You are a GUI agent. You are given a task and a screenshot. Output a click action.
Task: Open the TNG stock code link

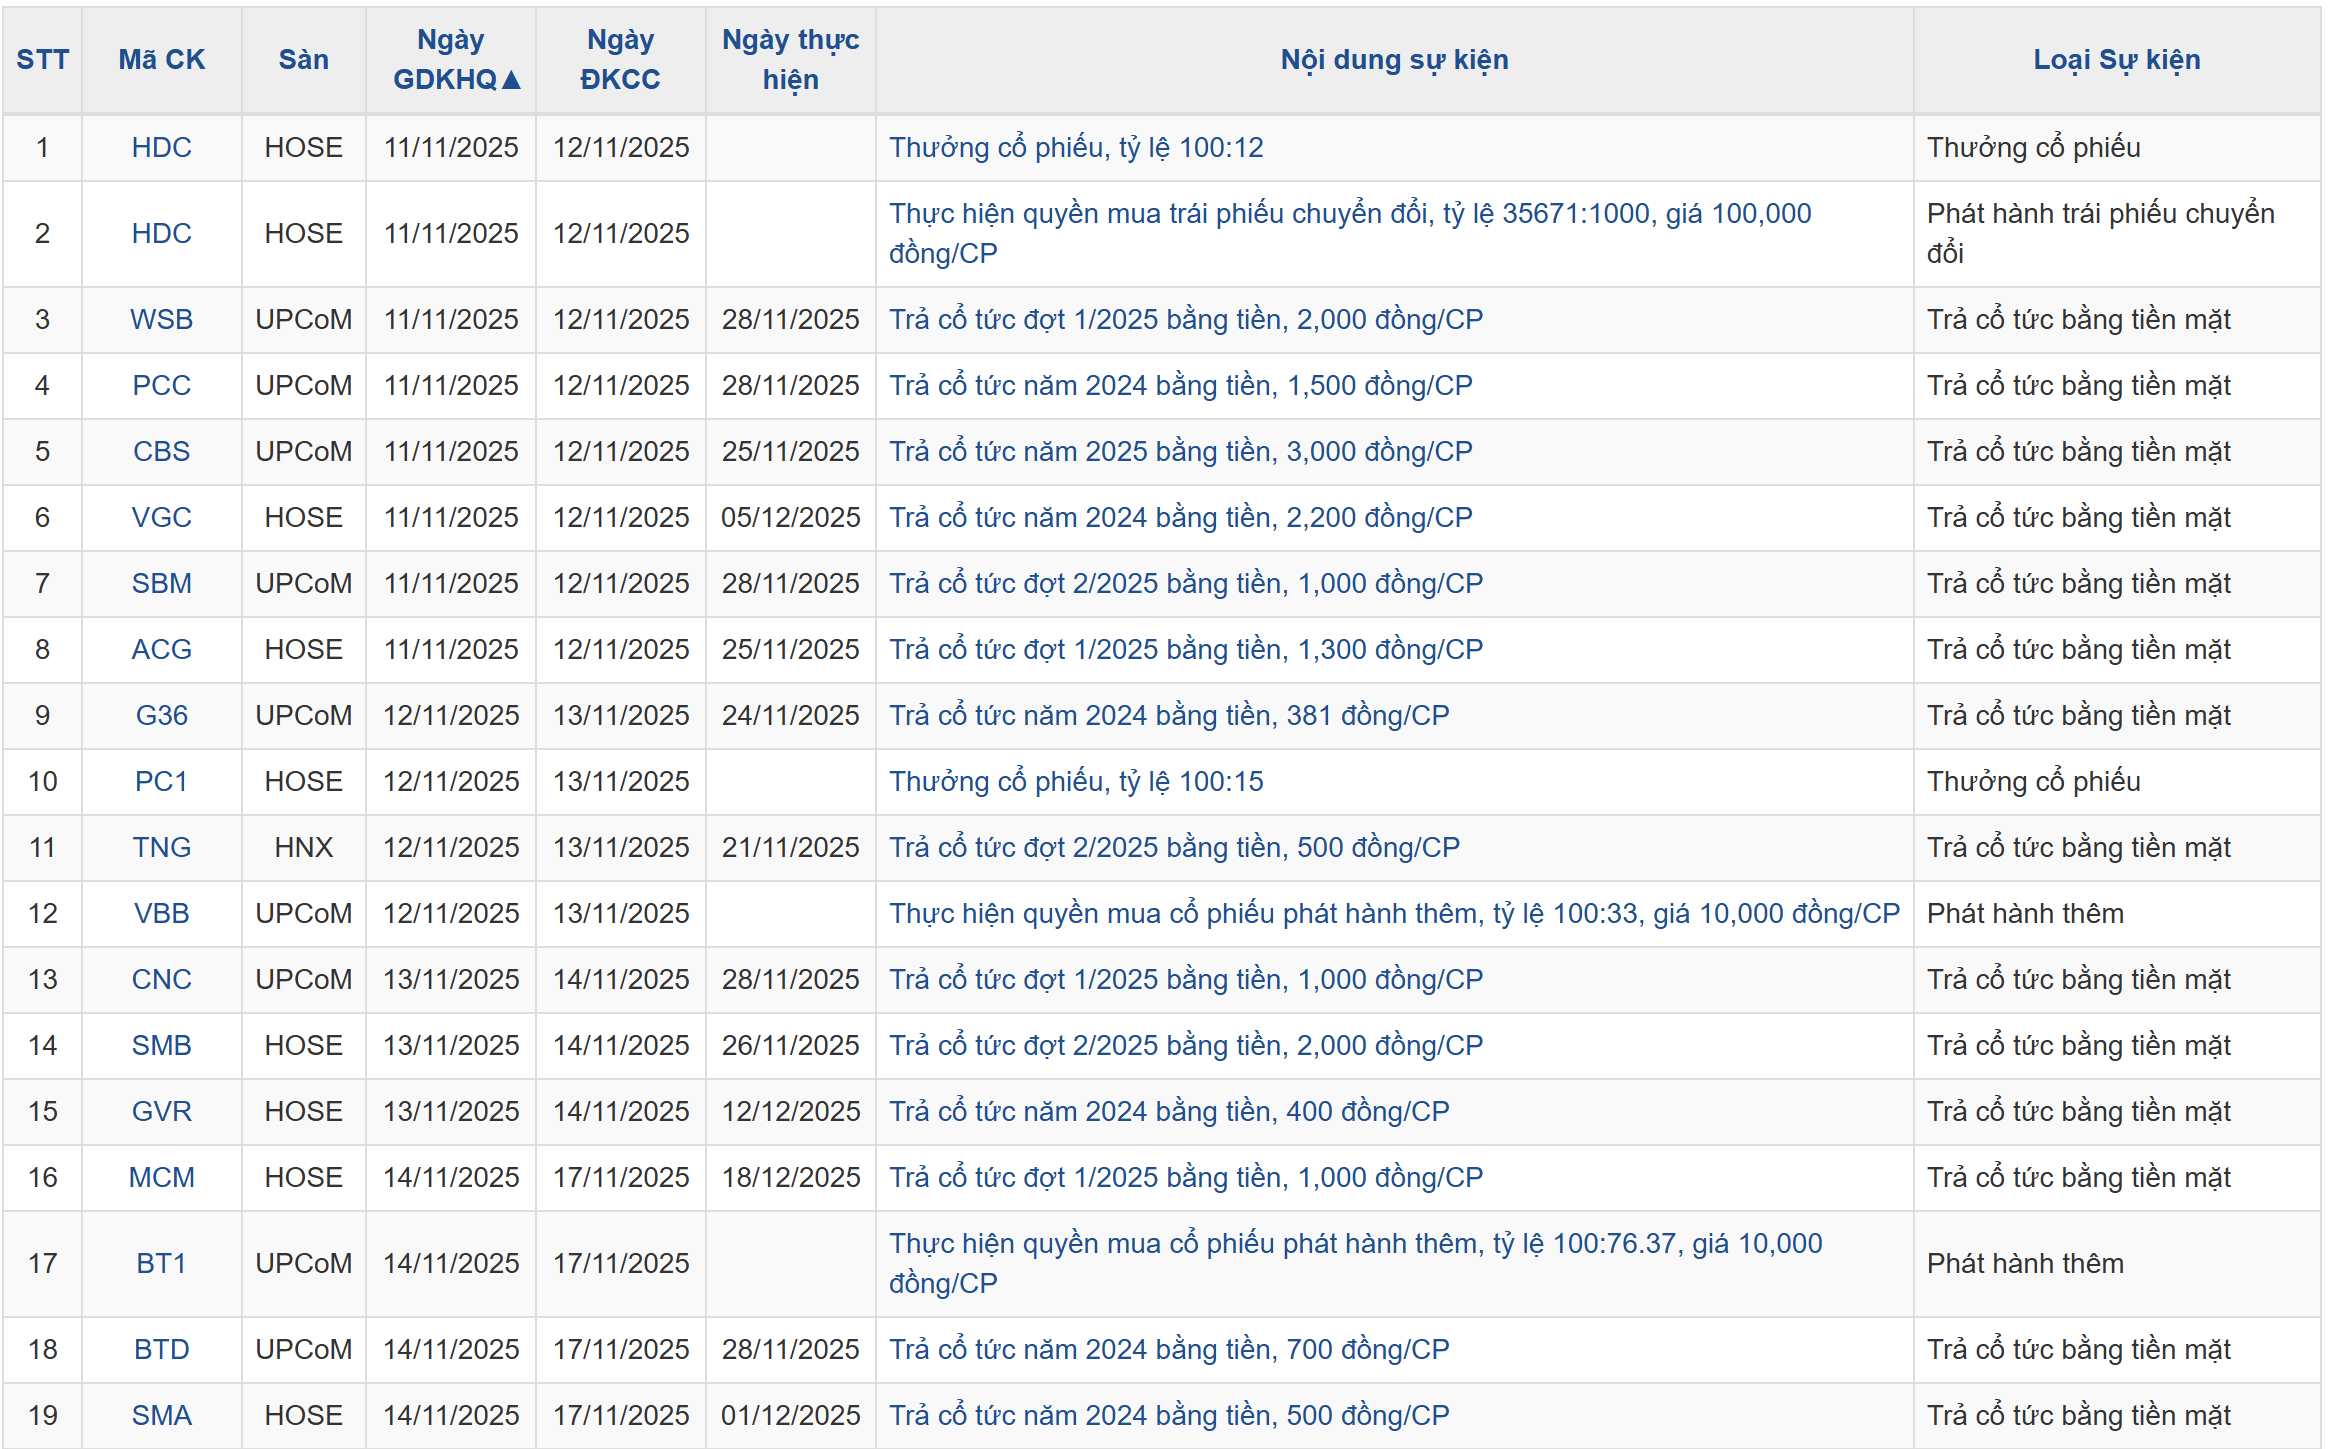[161, 847]
